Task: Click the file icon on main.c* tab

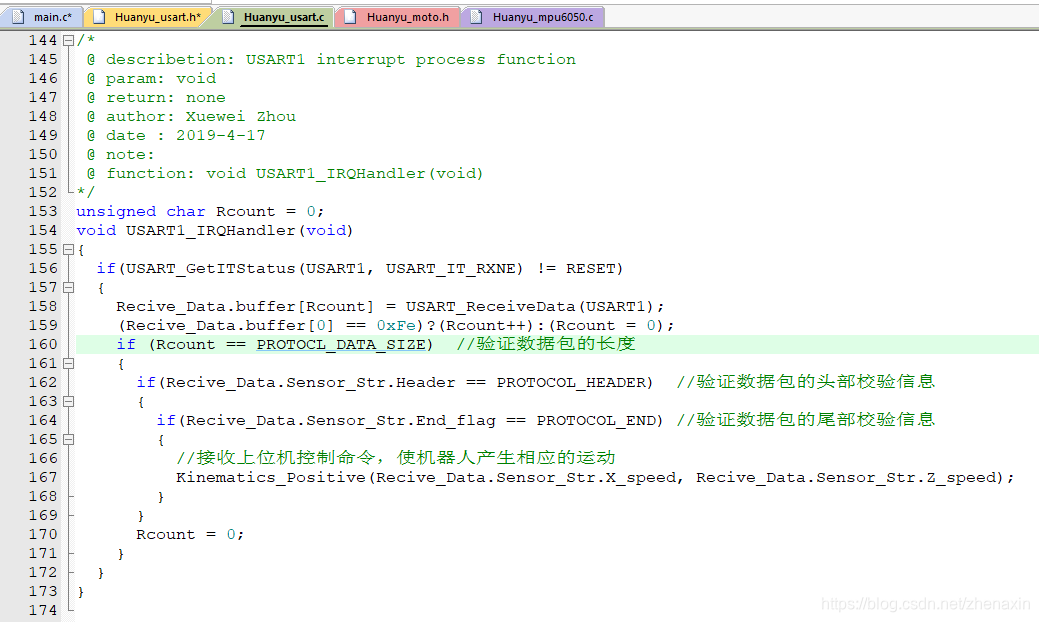Action: [18, 17]
